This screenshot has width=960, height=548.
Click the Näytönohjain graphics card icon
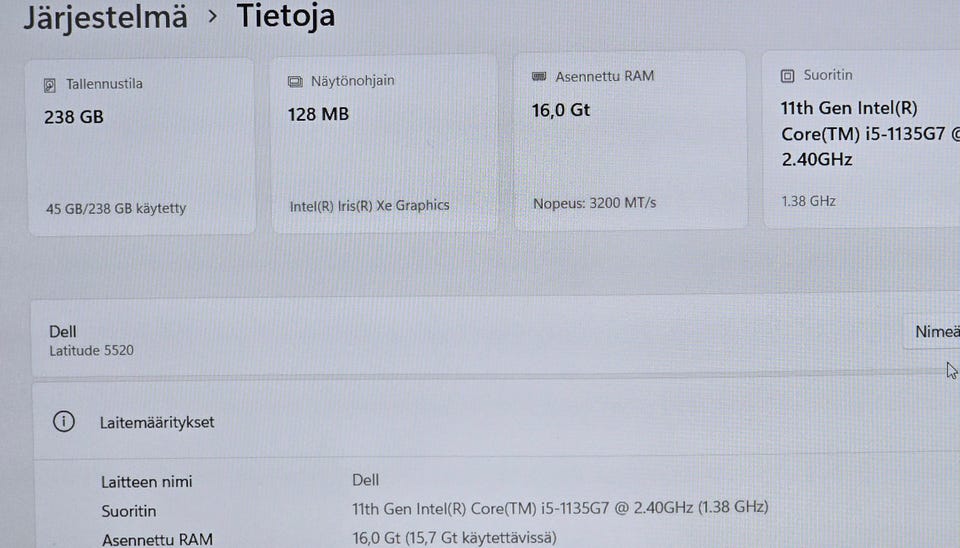[x=295, y=81]
